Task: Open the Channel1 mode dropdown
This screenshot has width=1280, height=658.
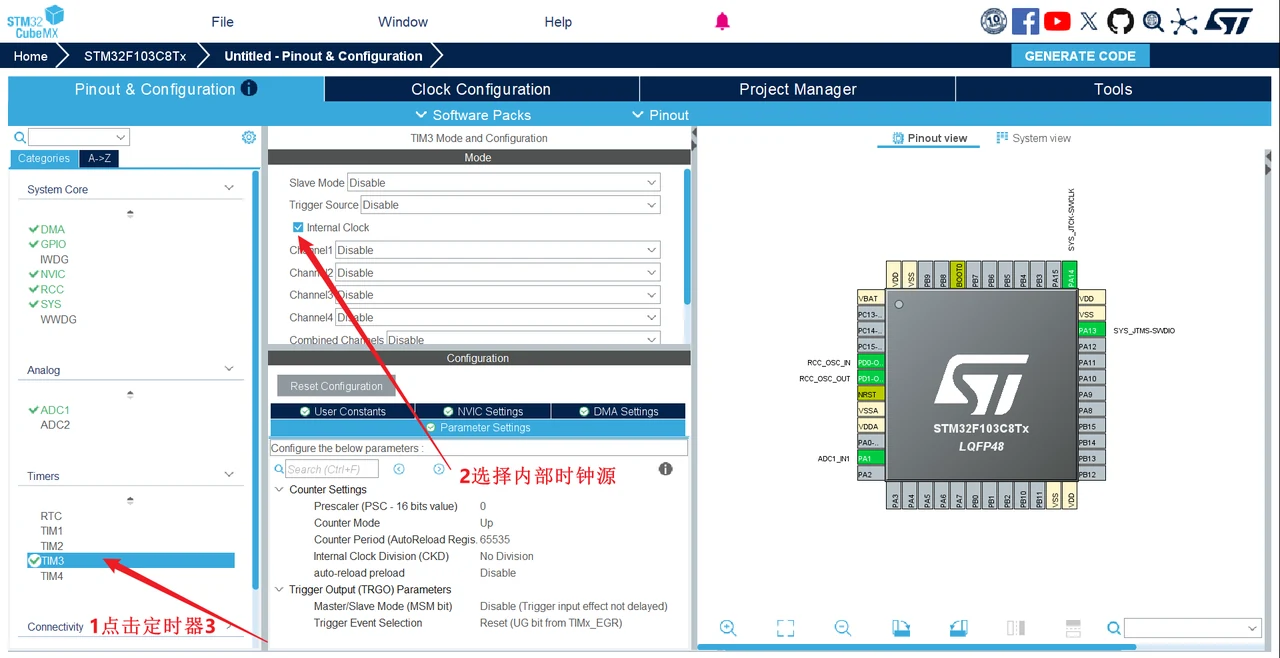Action: click(x=497, y=250)
